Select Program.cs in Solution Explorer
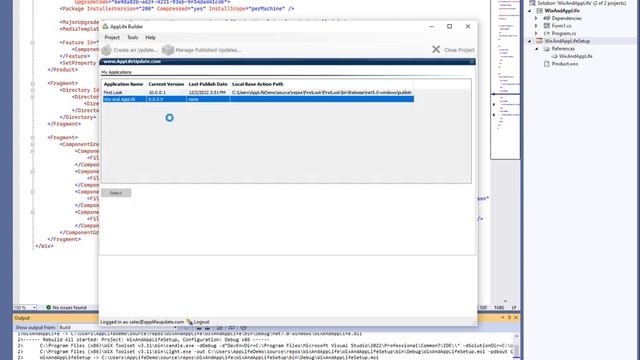This screenshot has width=640, height=360. pyautogui.click(x=564, y=33)
